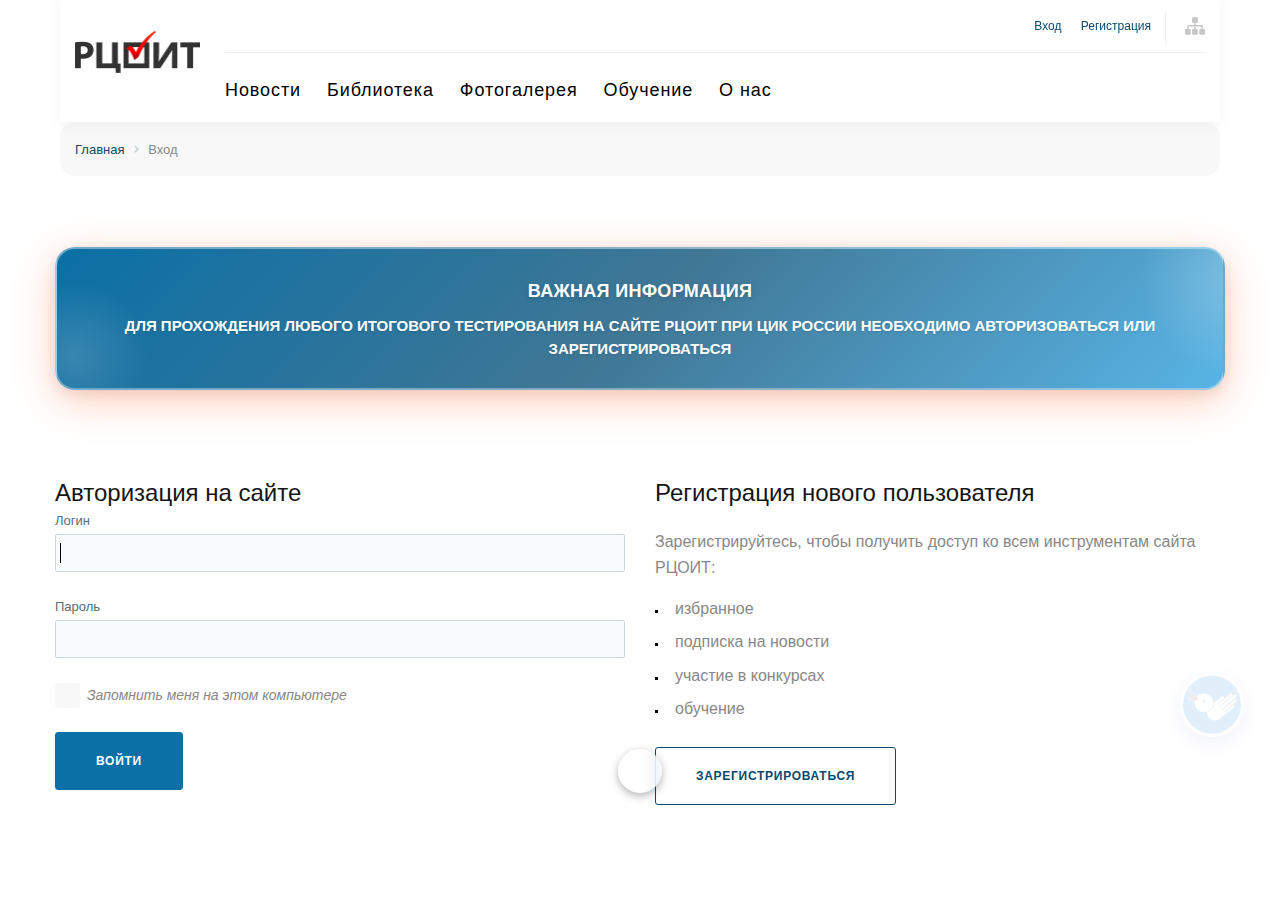Toggle the 'Запомнить меня на этом компьютере' checkbox
1280x900 pixels.
coord(67,695)
